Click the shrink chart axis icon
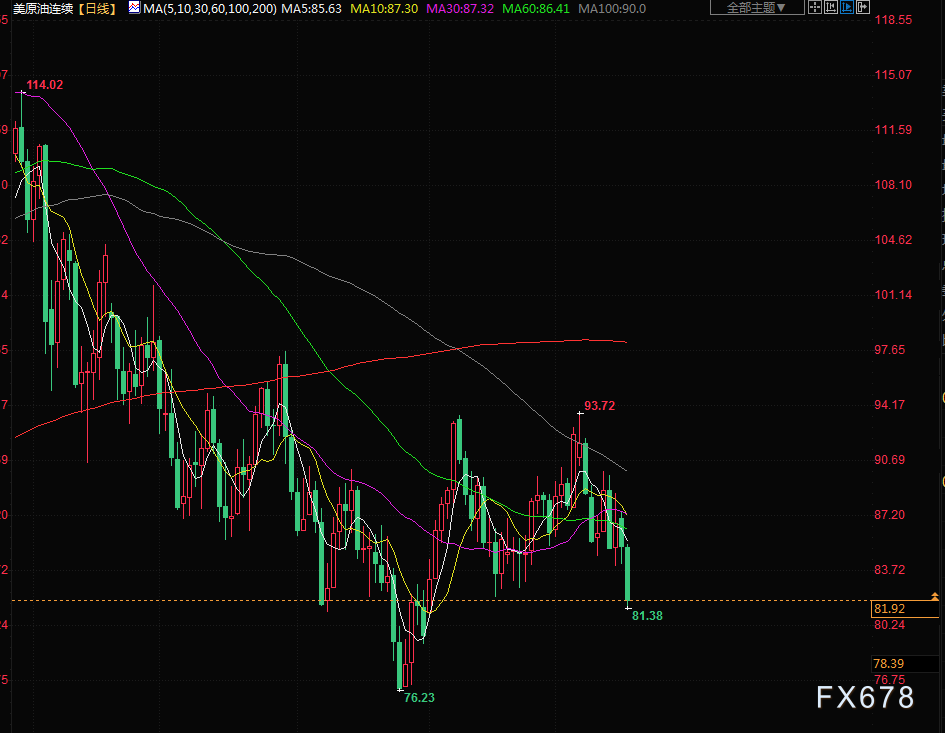Viewport: 945px width, 733px height. click(830, 8)
